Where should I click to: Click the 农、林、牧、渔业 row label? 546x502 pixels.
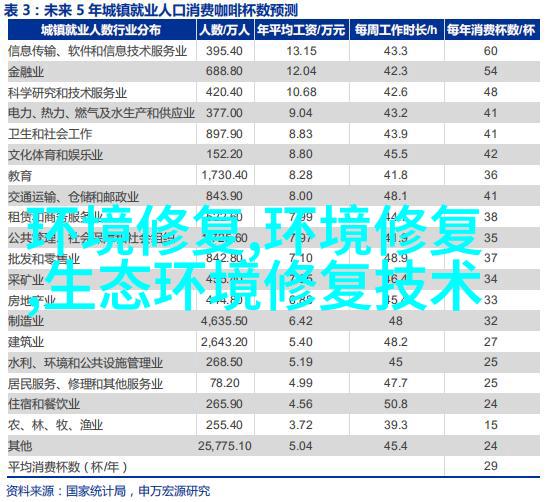tap(55, 425)
